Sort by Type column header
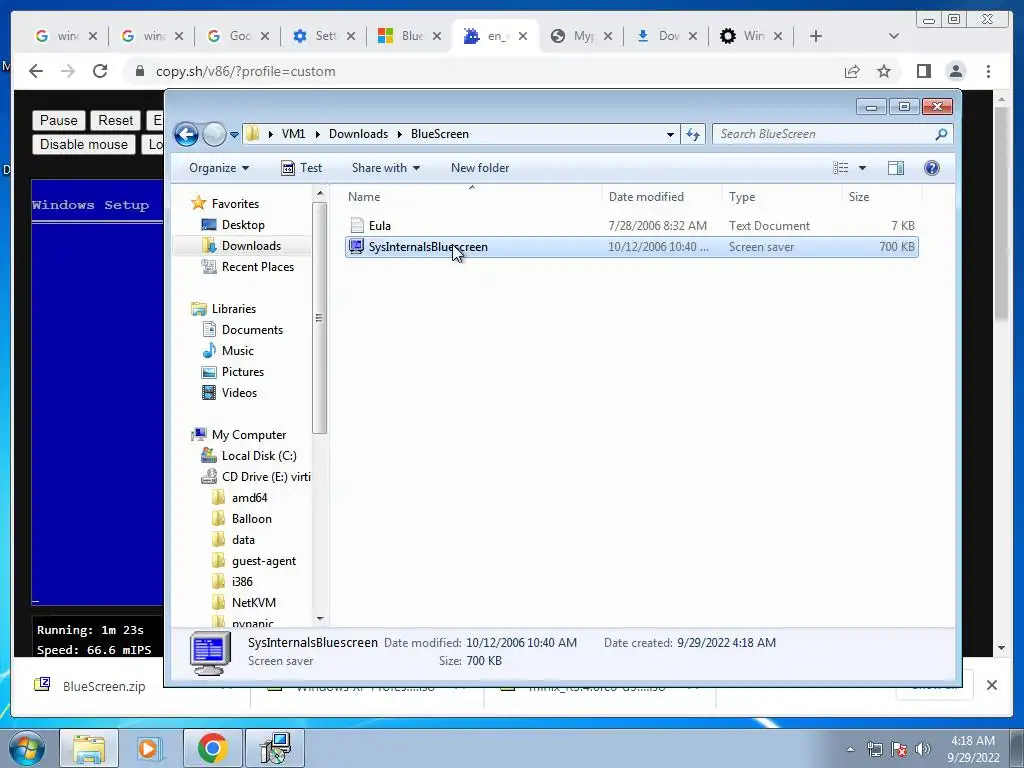 coord(782,197)
